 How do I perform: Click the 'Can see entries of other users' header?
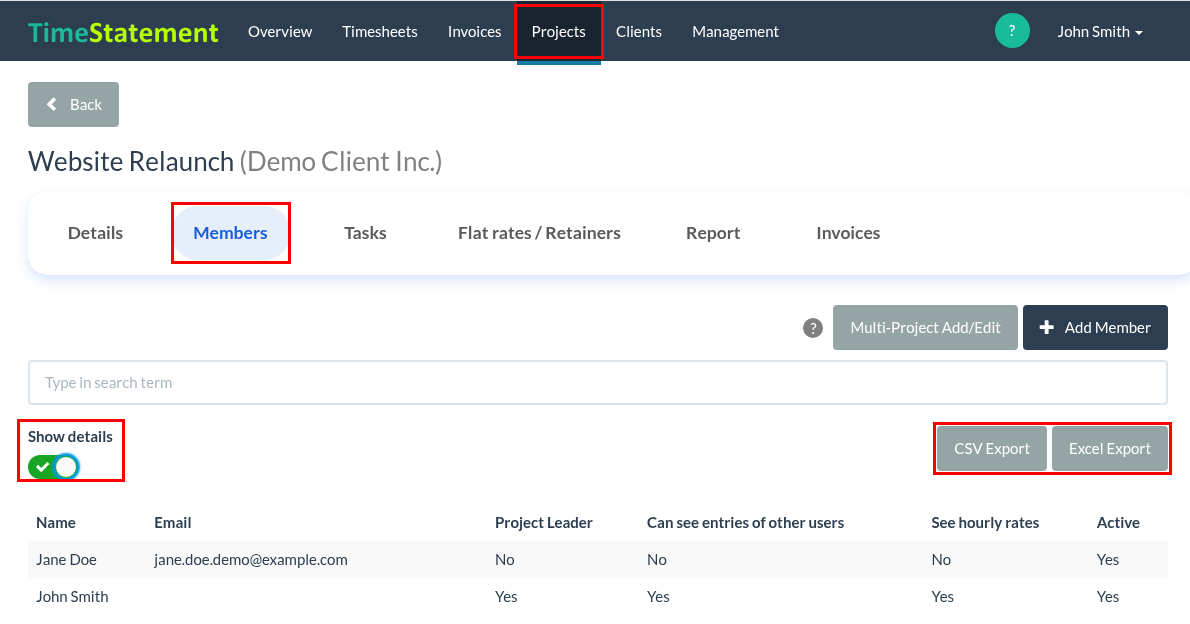tap(745, 523)
